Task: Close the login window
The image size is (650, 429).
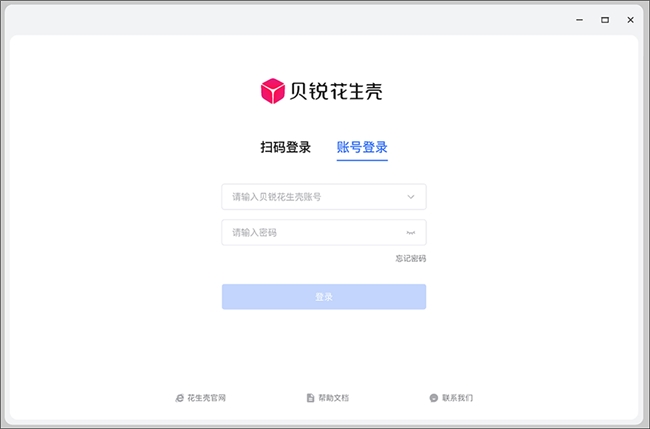Action: click(x=629, y=20)
